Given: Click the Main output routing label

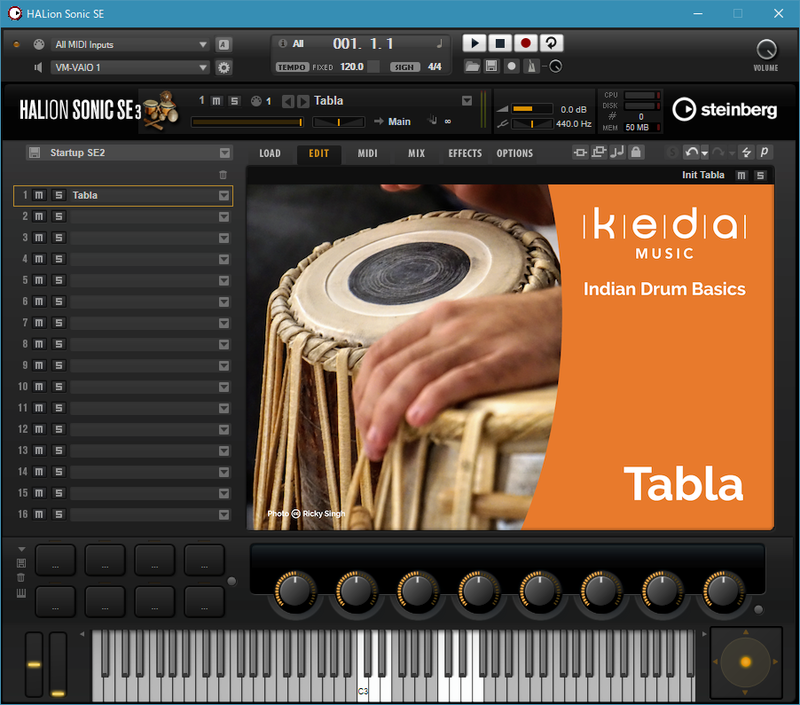Looking at the screenshot, I should point(399,122).
